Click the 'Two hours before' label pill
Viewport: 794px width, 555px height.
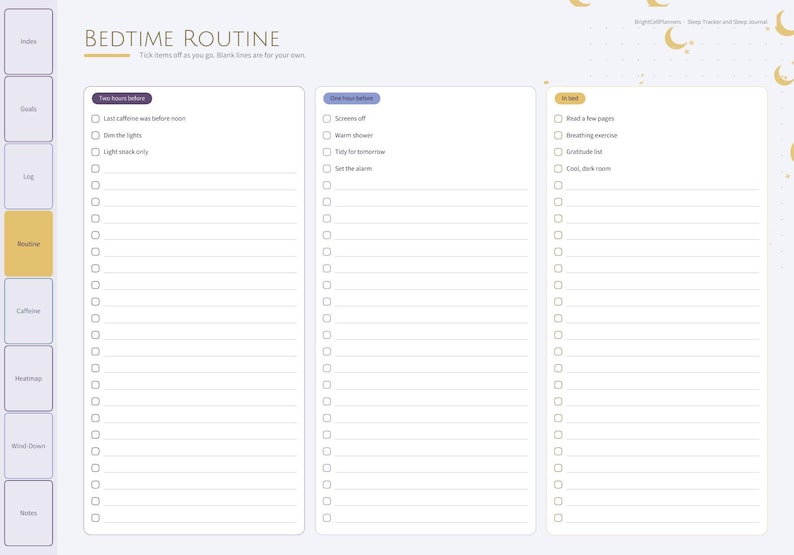coord(122,98)
